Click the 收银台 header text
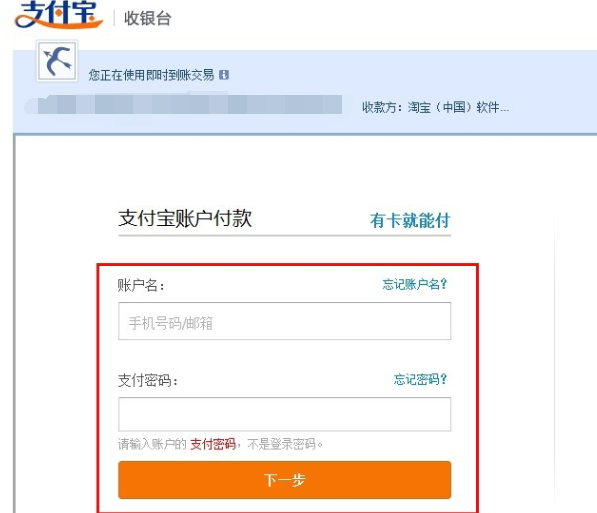 coord(148,18)
